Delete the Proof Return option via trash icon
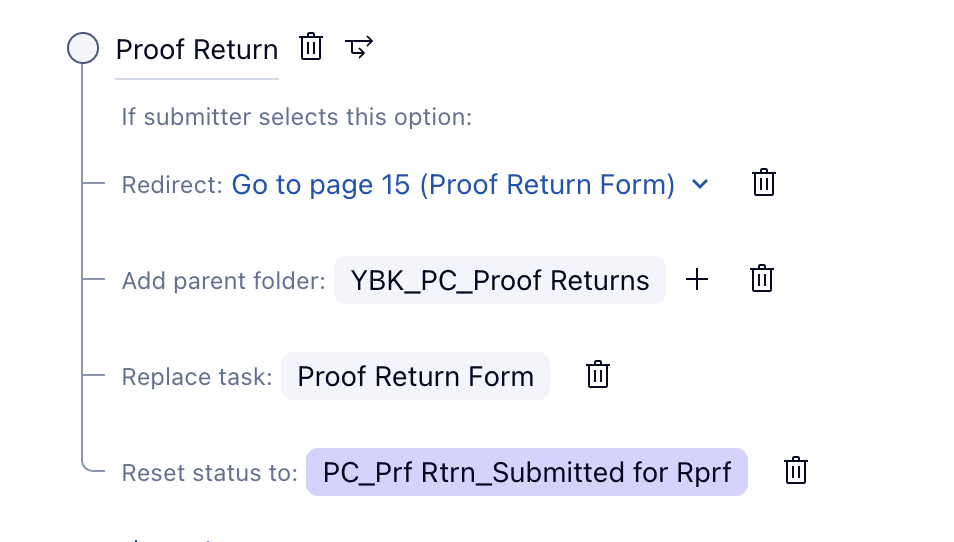 [311, 47]
